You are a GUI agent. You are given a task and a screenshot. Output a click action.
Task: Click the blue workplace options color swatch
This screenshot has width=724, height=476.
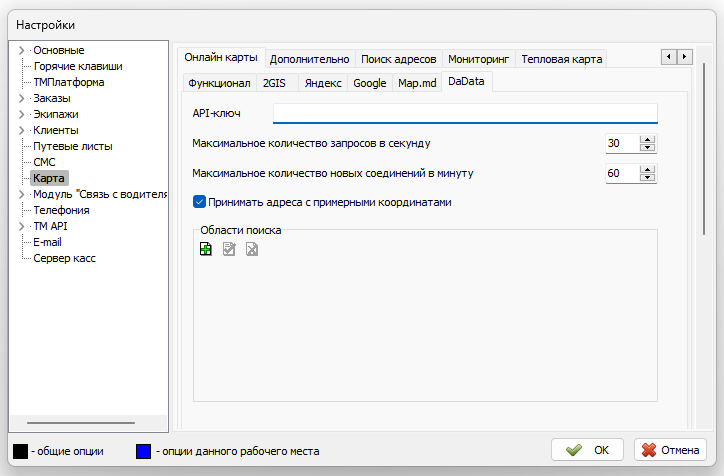(143, 451)
